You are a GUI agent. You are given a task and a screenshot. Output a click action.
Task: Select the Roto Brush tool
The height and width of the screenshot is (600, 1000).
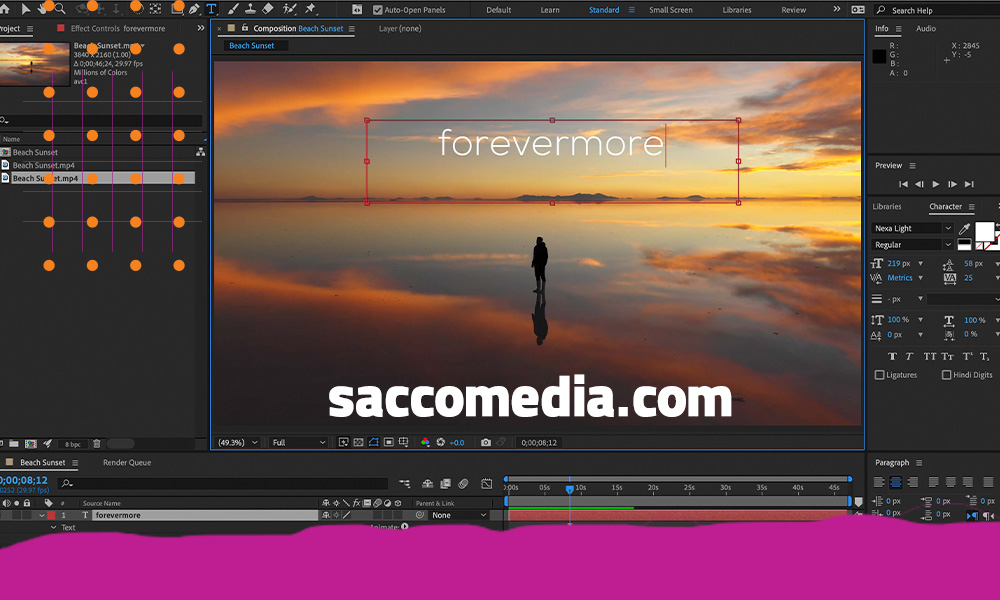click(290, 9)
